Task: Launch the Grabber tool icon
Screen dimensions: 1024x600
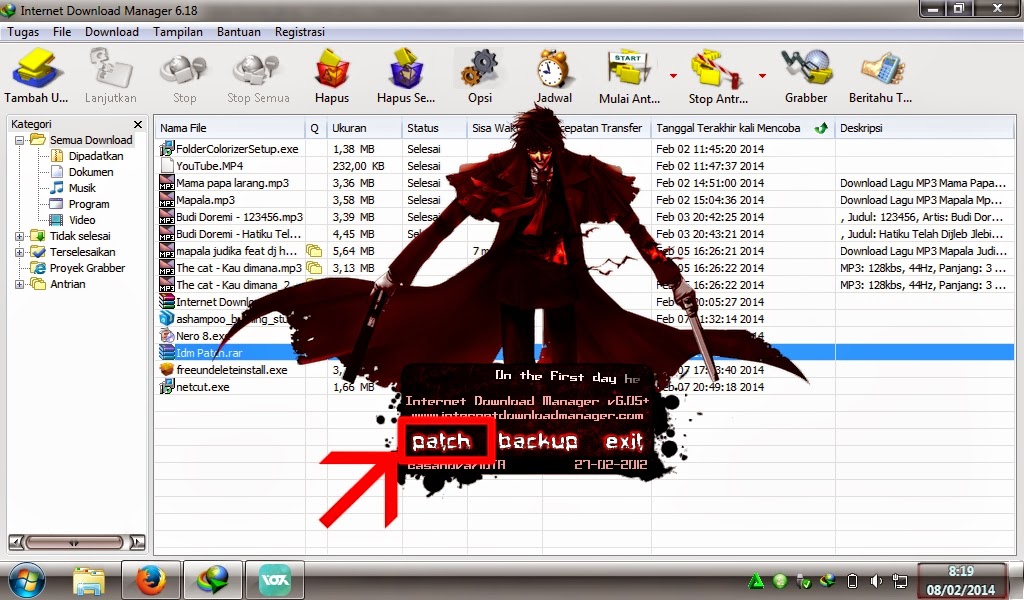Action: click(x=806, y=68)
